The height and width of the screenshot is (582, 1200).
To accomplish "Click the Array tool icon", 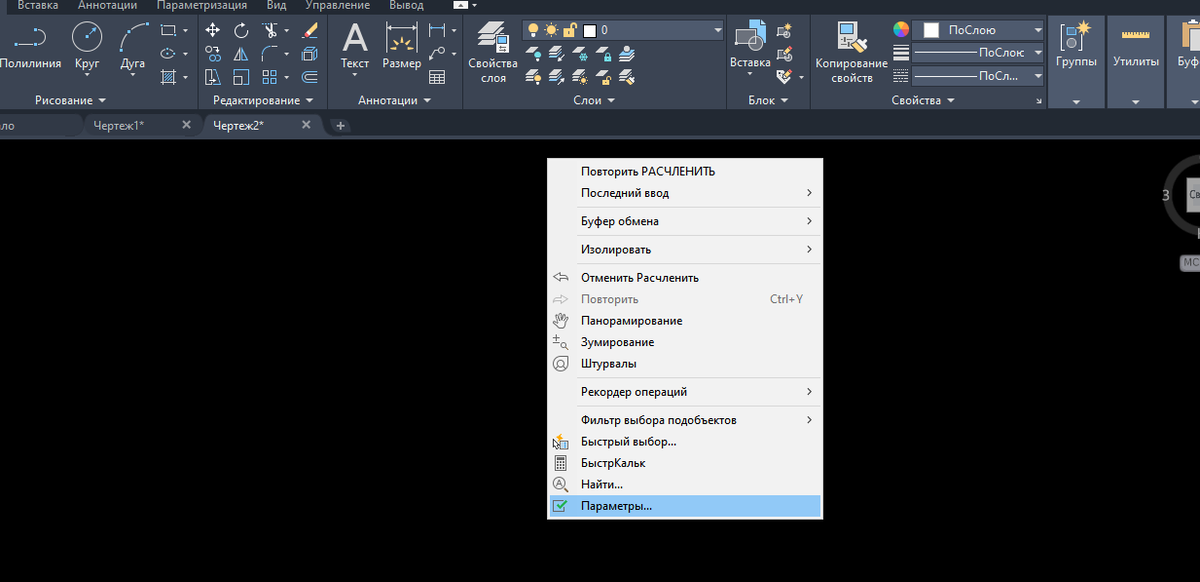I will click(x=270, y=77).
